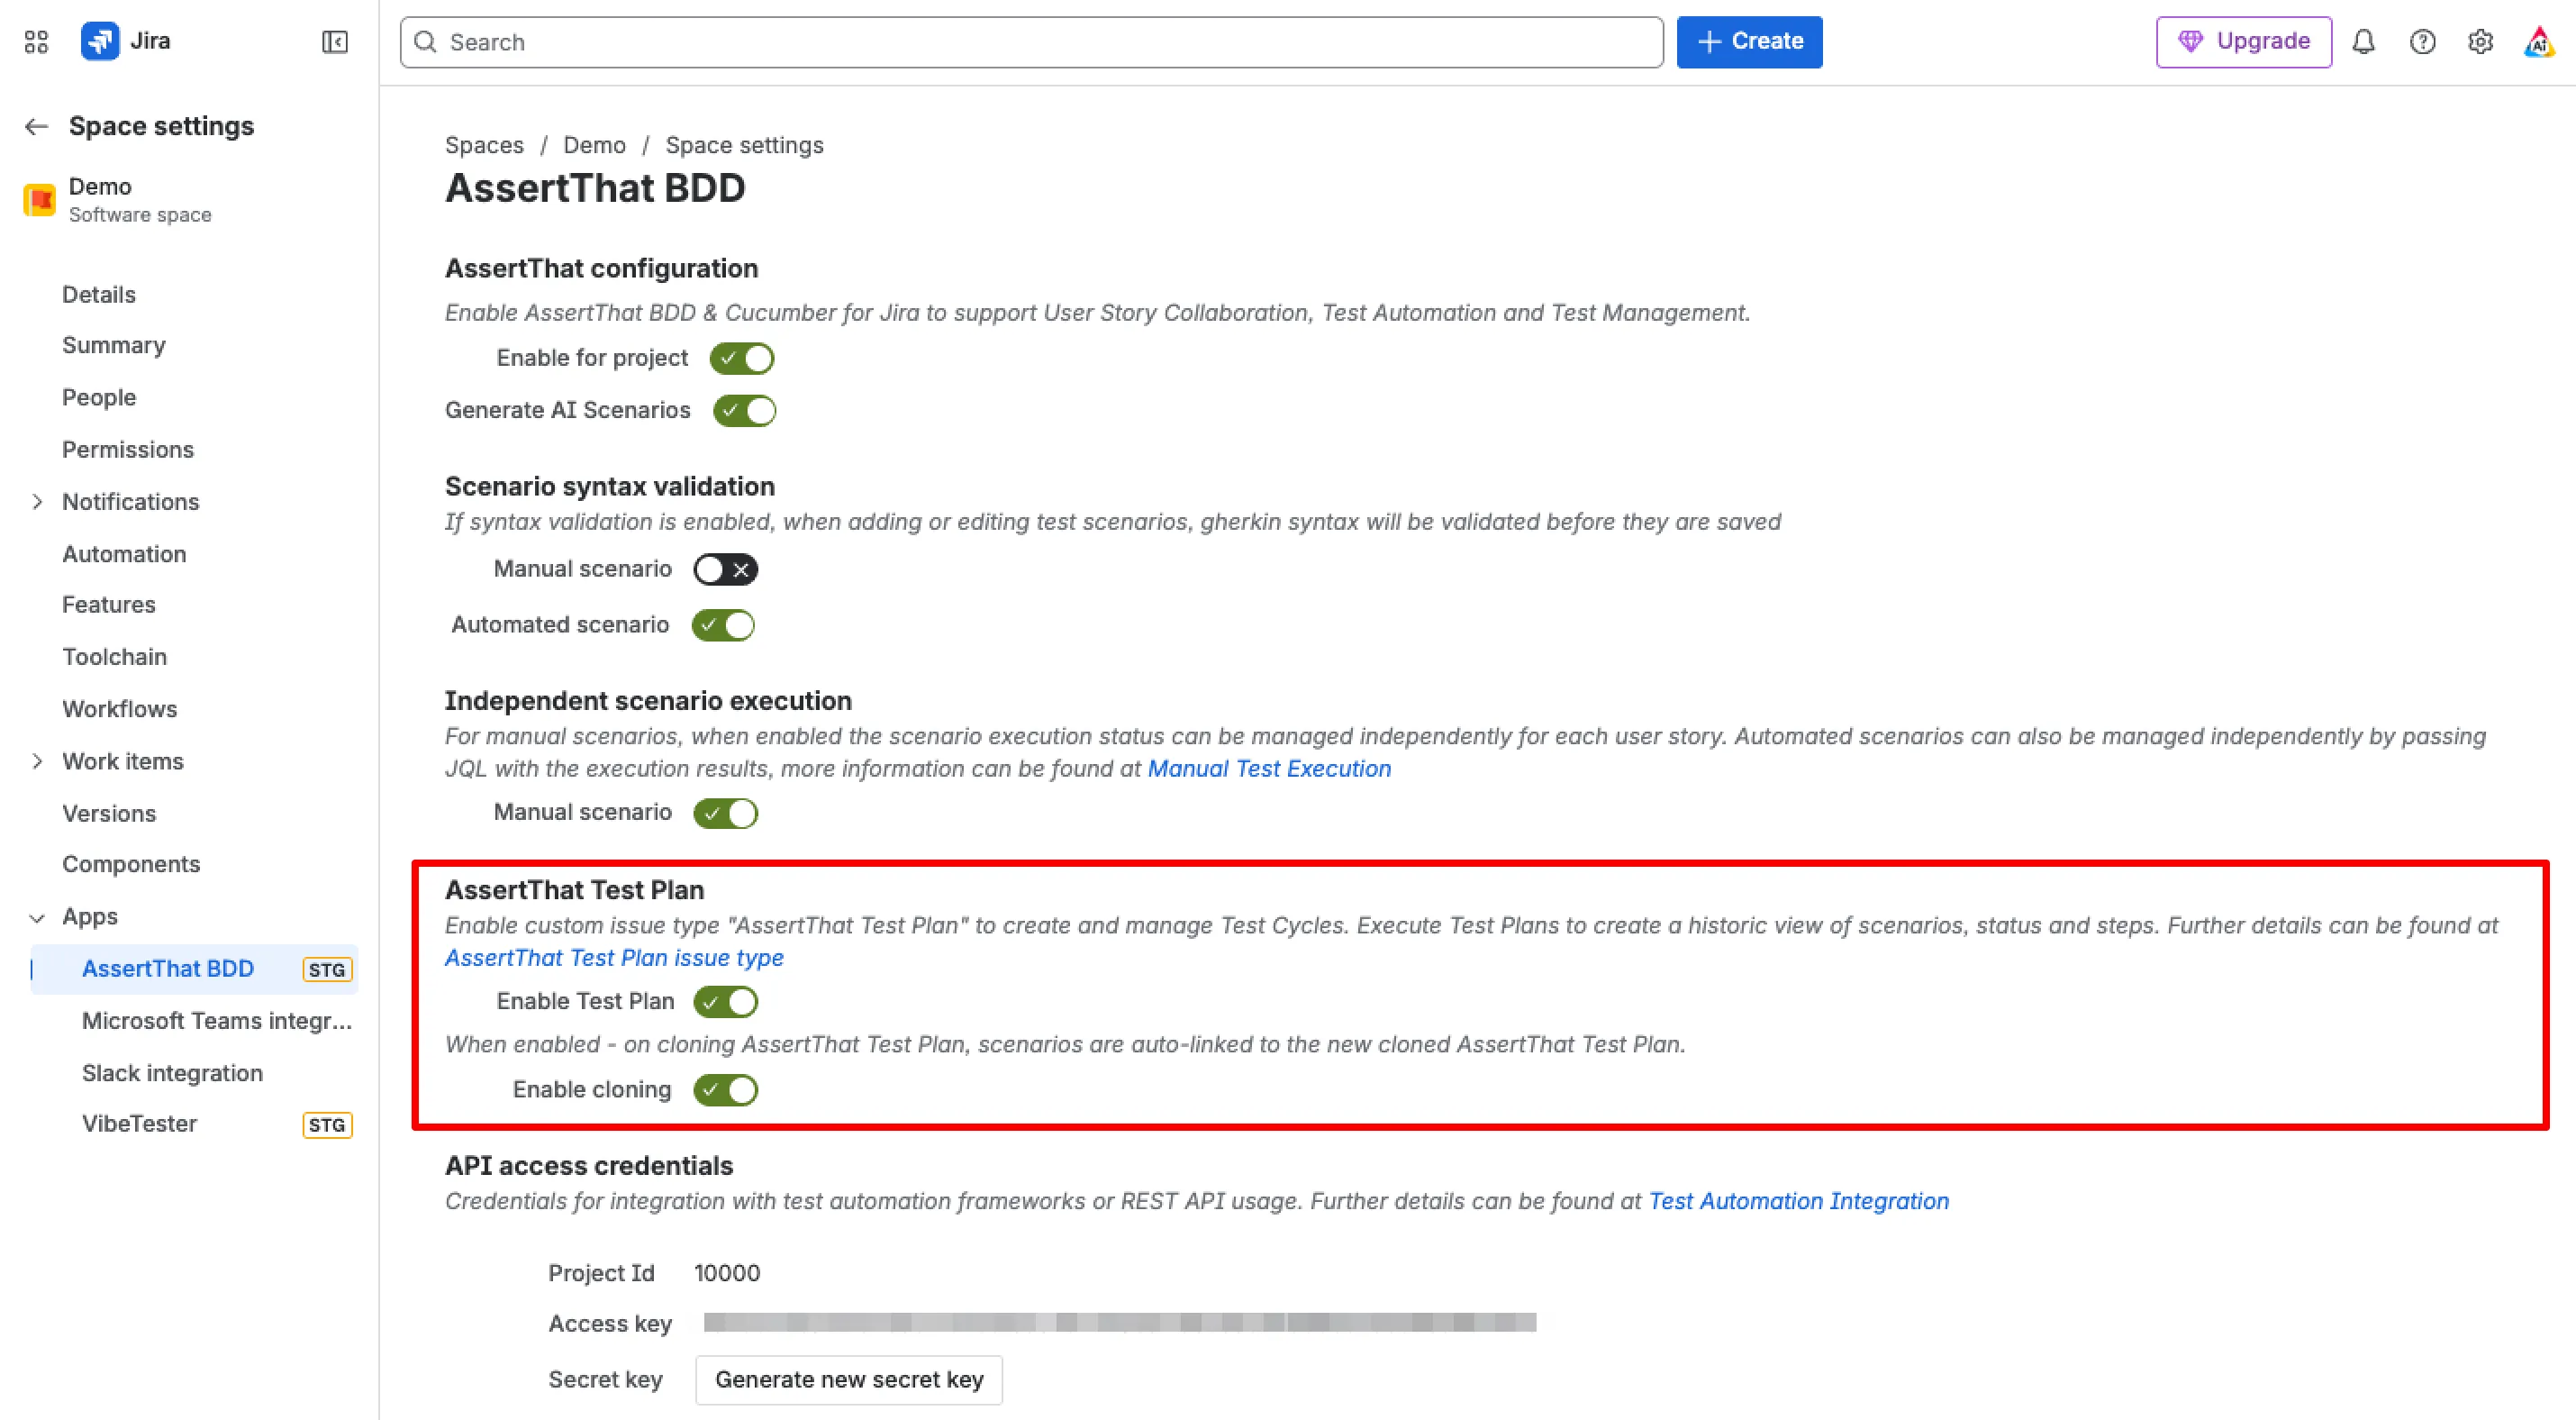Screen dimensions: 2576x1420
Task: Toggle the Enable Test Plan switch
Action: pos(725,1001)
